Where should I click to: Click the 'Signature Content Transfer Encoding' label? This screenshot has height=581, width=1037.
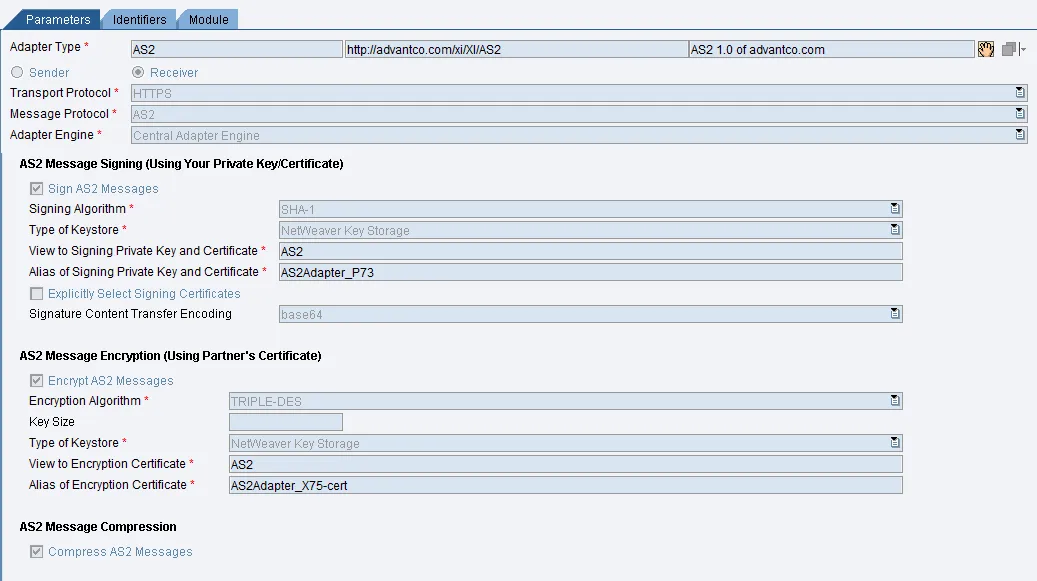[x=130, y=314]
